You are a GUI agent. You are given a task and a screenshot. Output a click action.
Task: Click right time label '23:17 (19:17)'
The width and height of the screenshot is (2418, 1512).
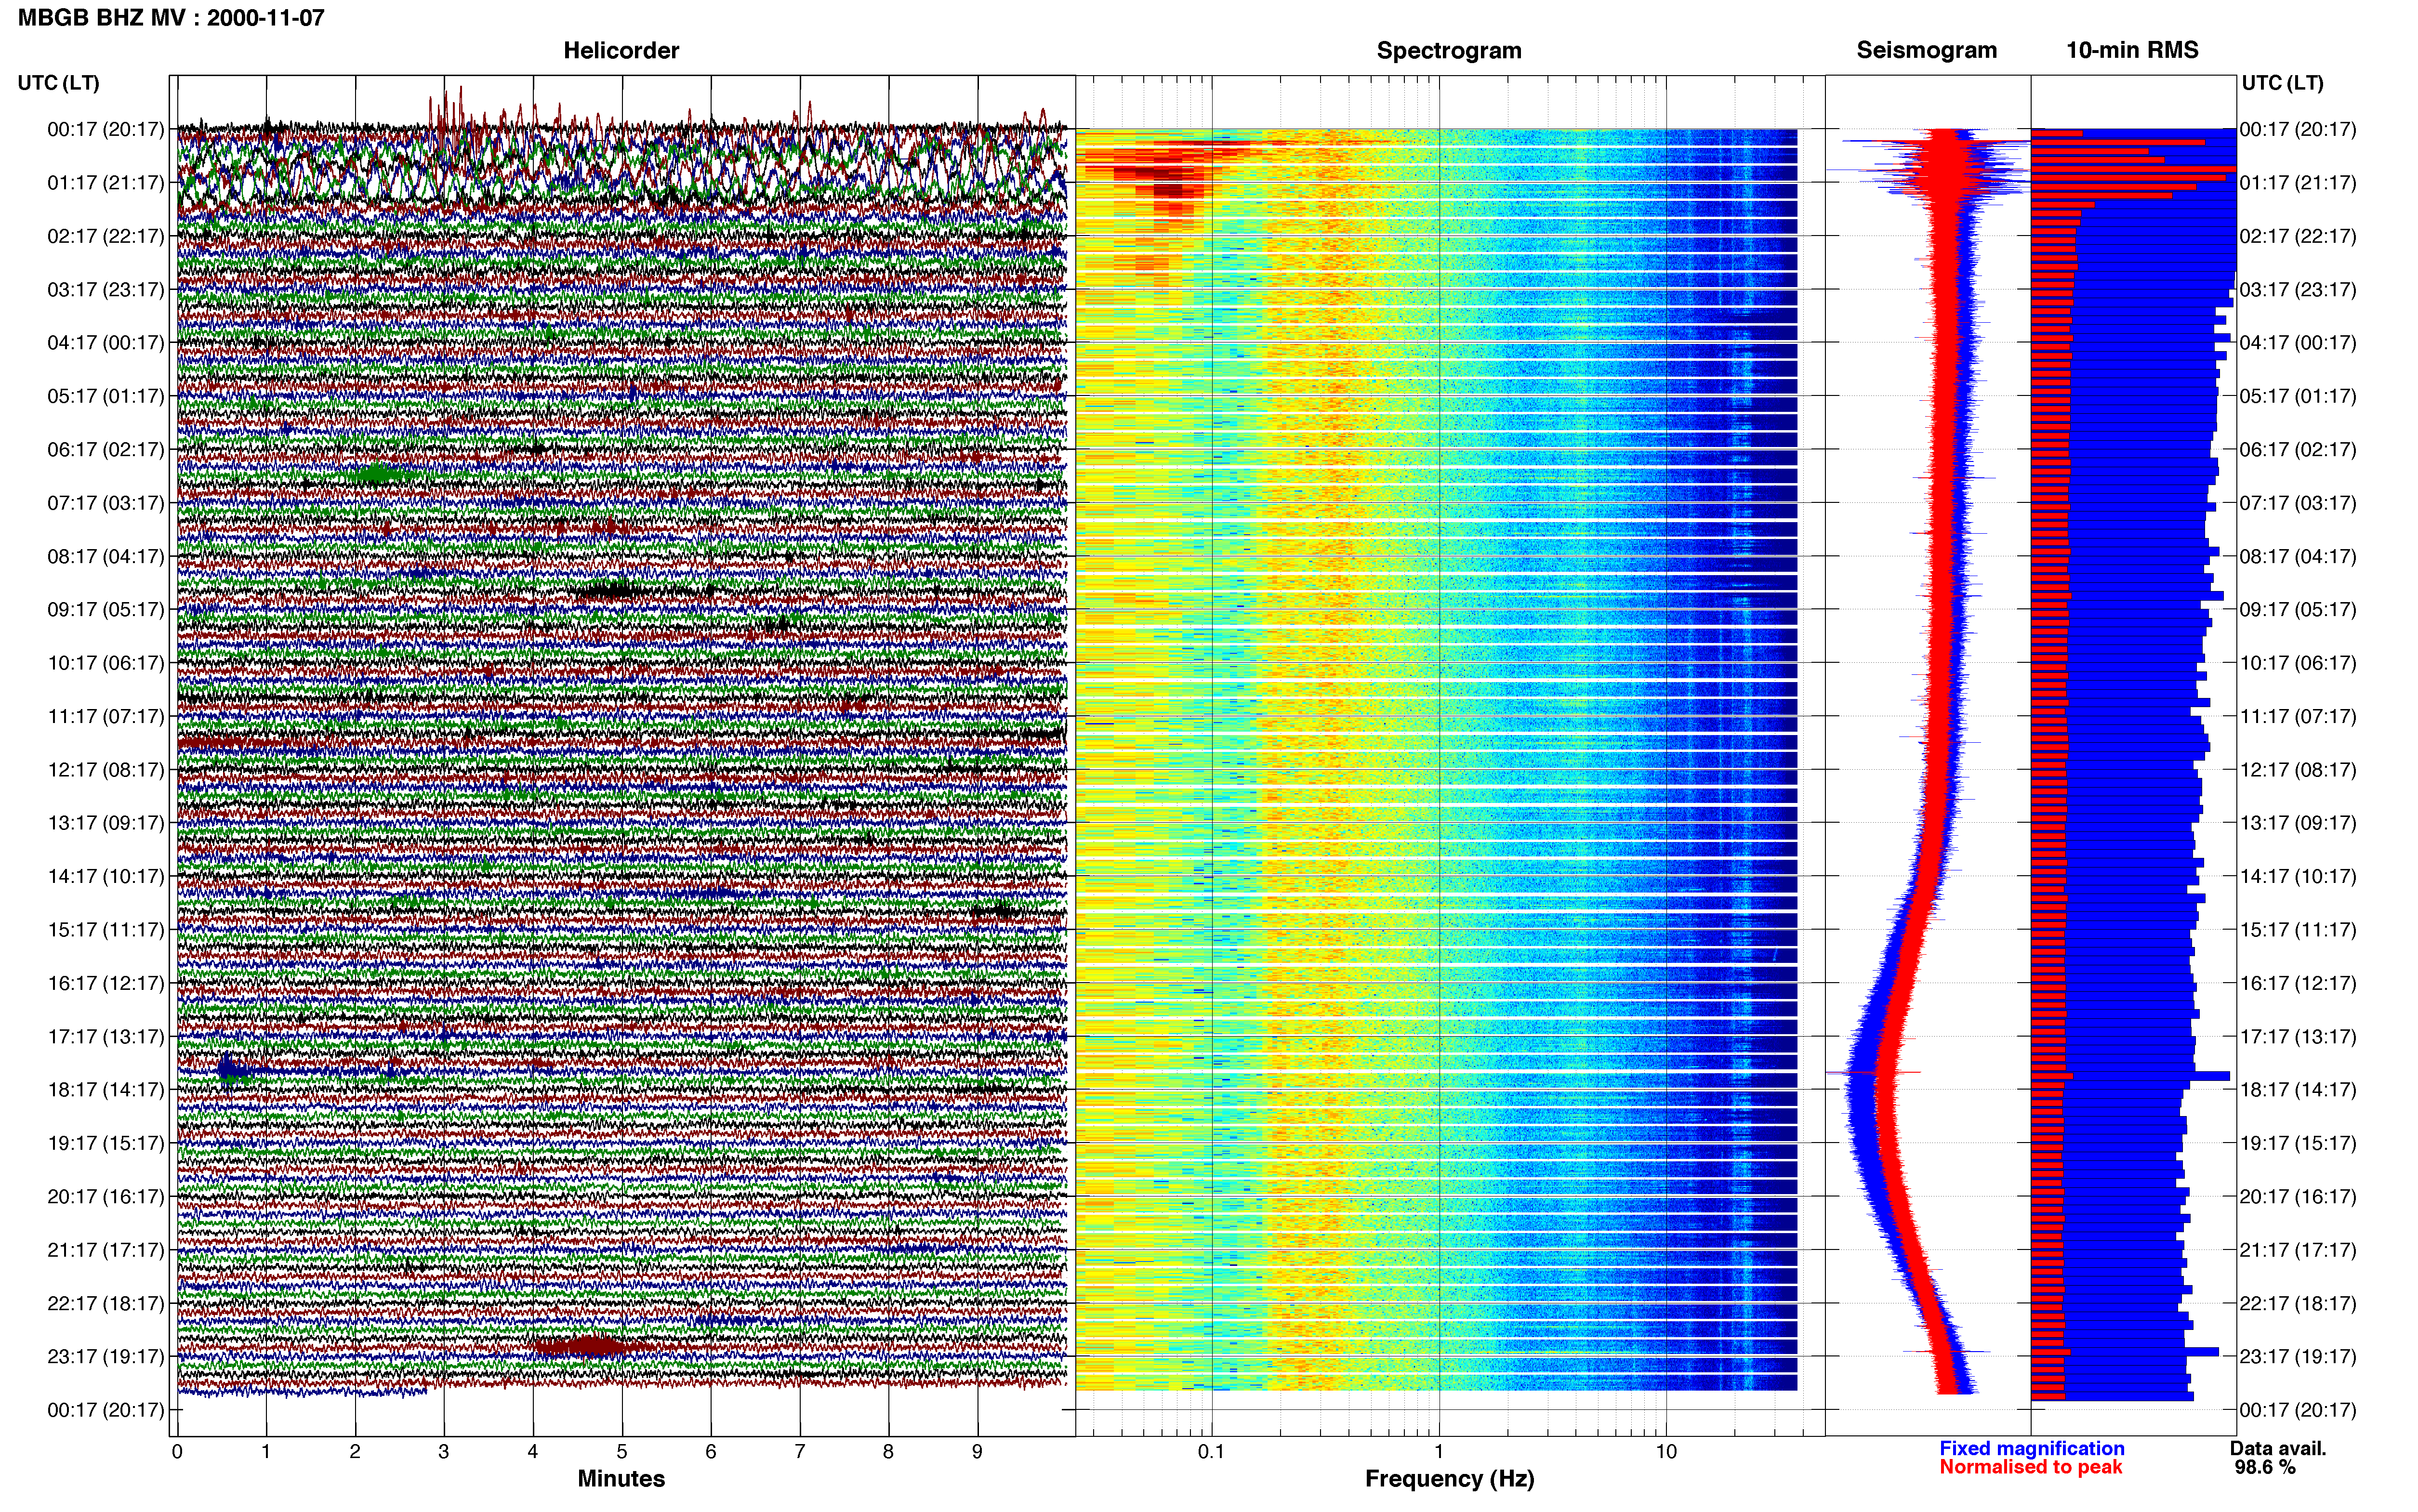(2298, 1356)
